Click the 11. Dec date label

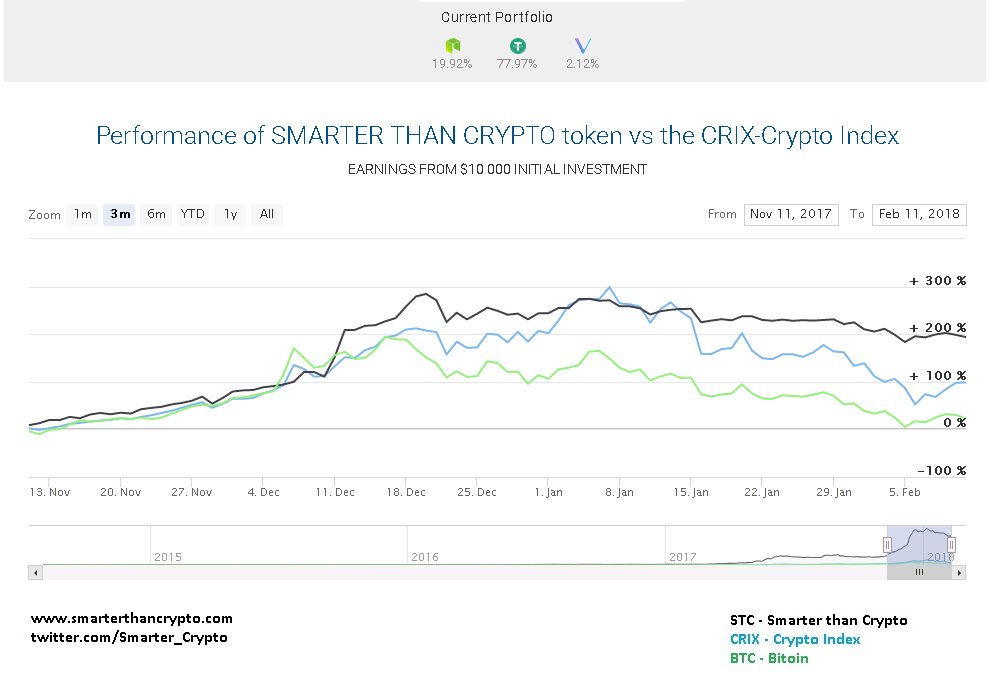[x=335, y=492]
